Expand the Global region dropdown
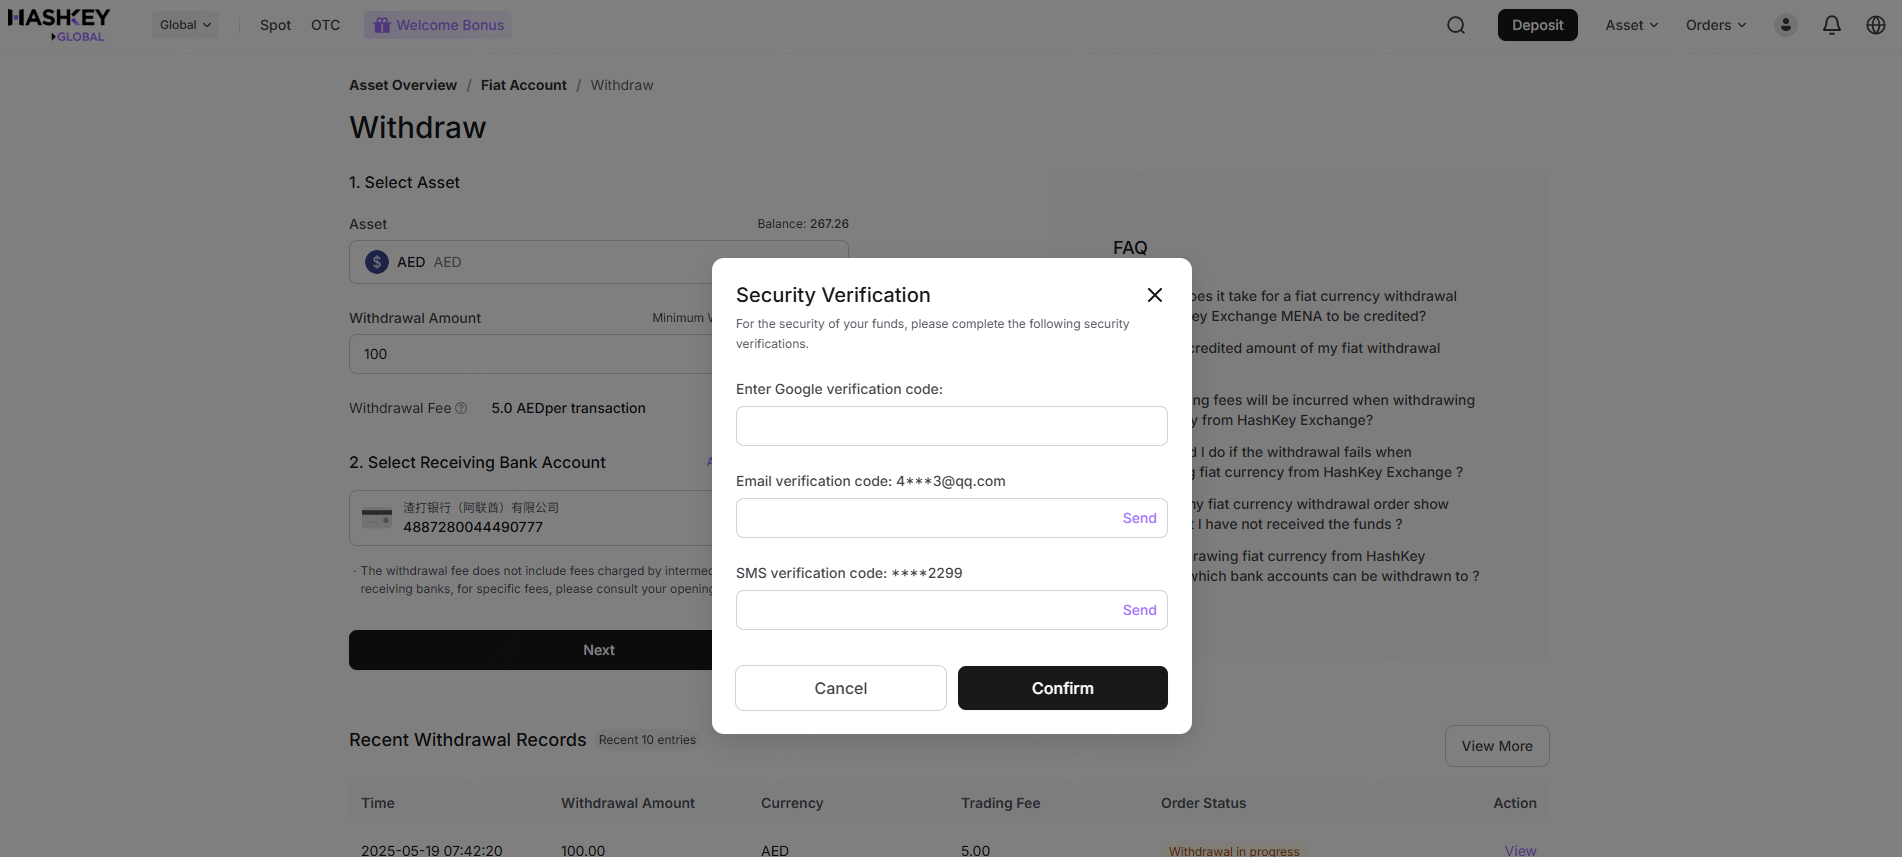This screenshot has width=1902, height=857. coord(185,25)
